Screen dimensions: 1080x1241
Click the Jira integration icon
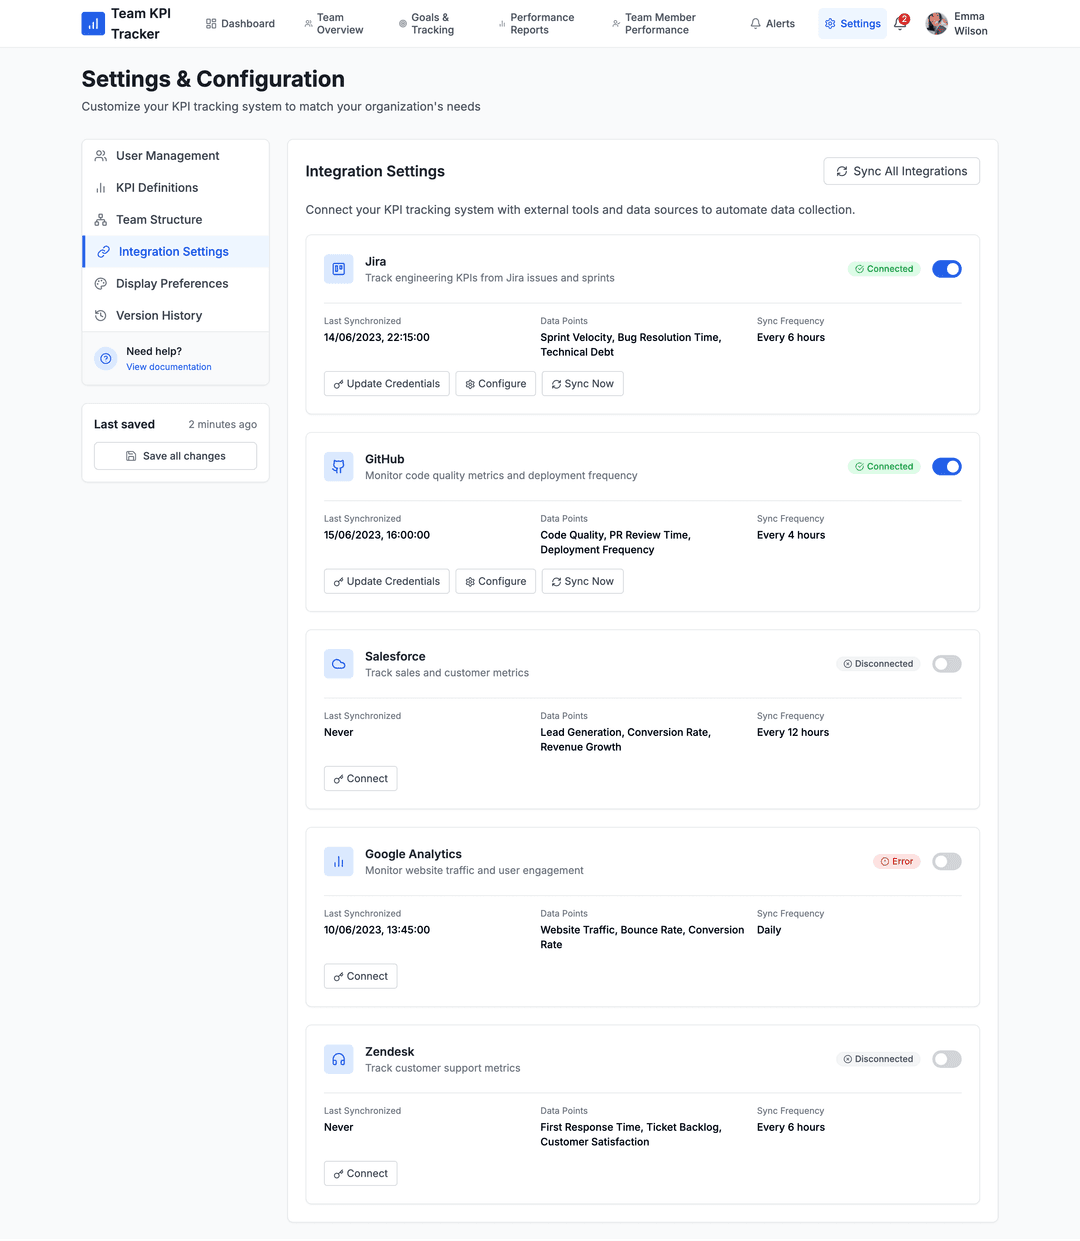(x=338, y=268)
